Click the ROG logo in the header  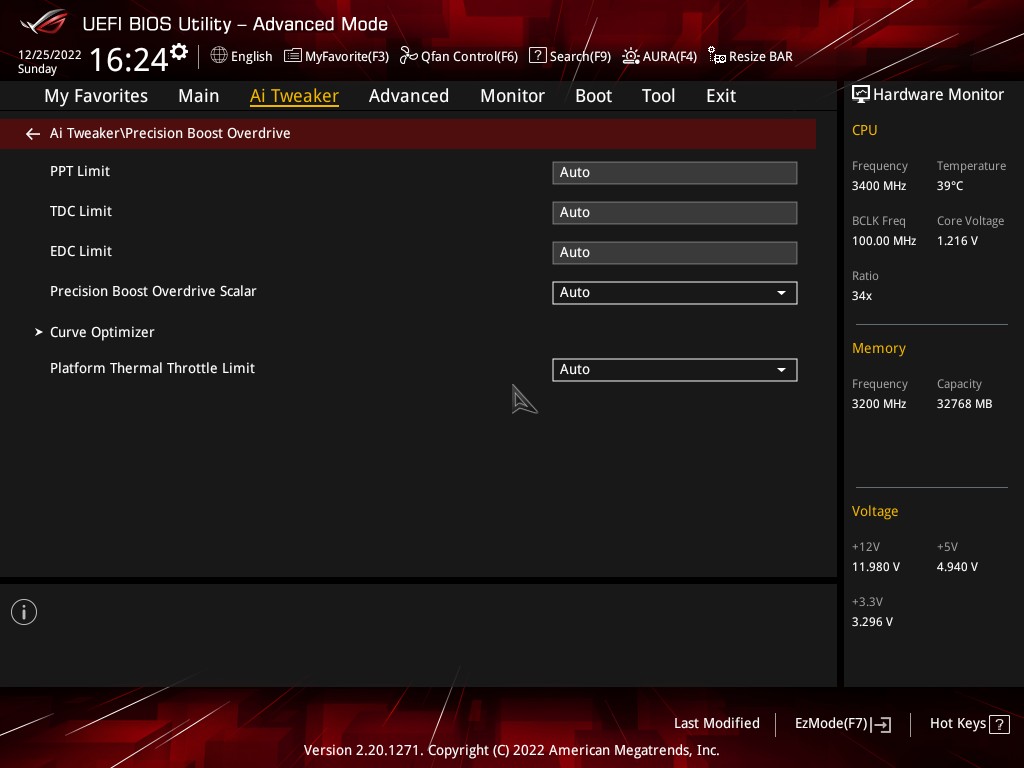click(x=44, y=23)
